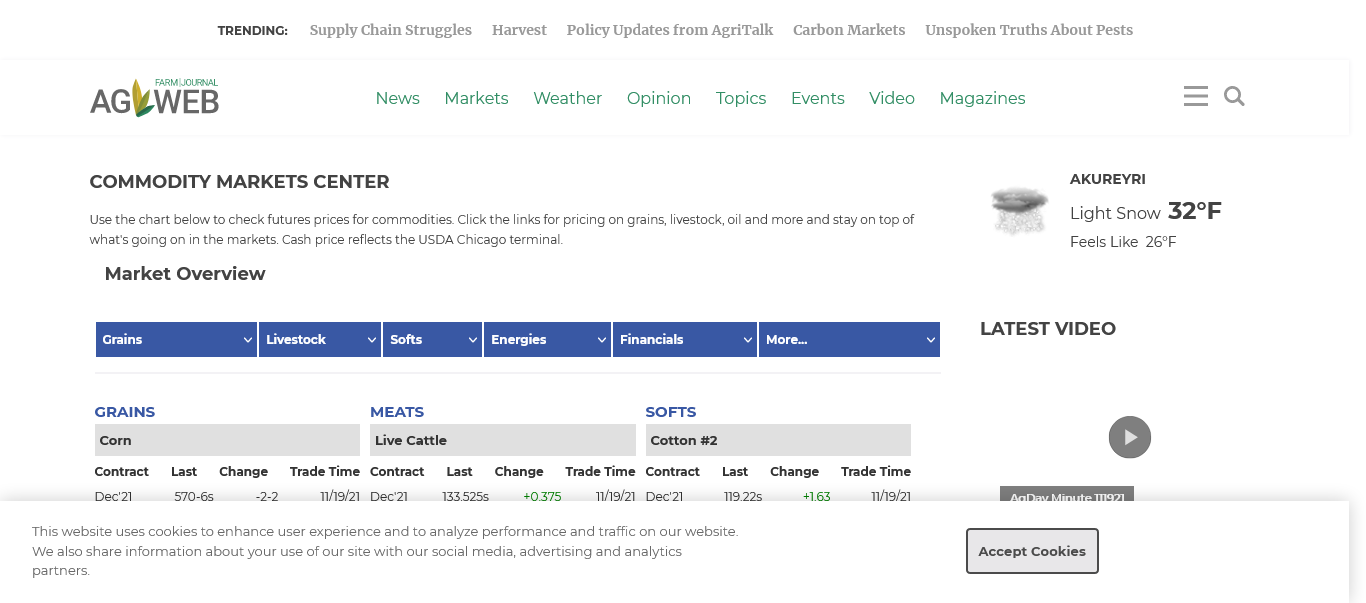Open the More... dropdown
The height and width of the screenshot is (603, 1366).
pos(849,339)
